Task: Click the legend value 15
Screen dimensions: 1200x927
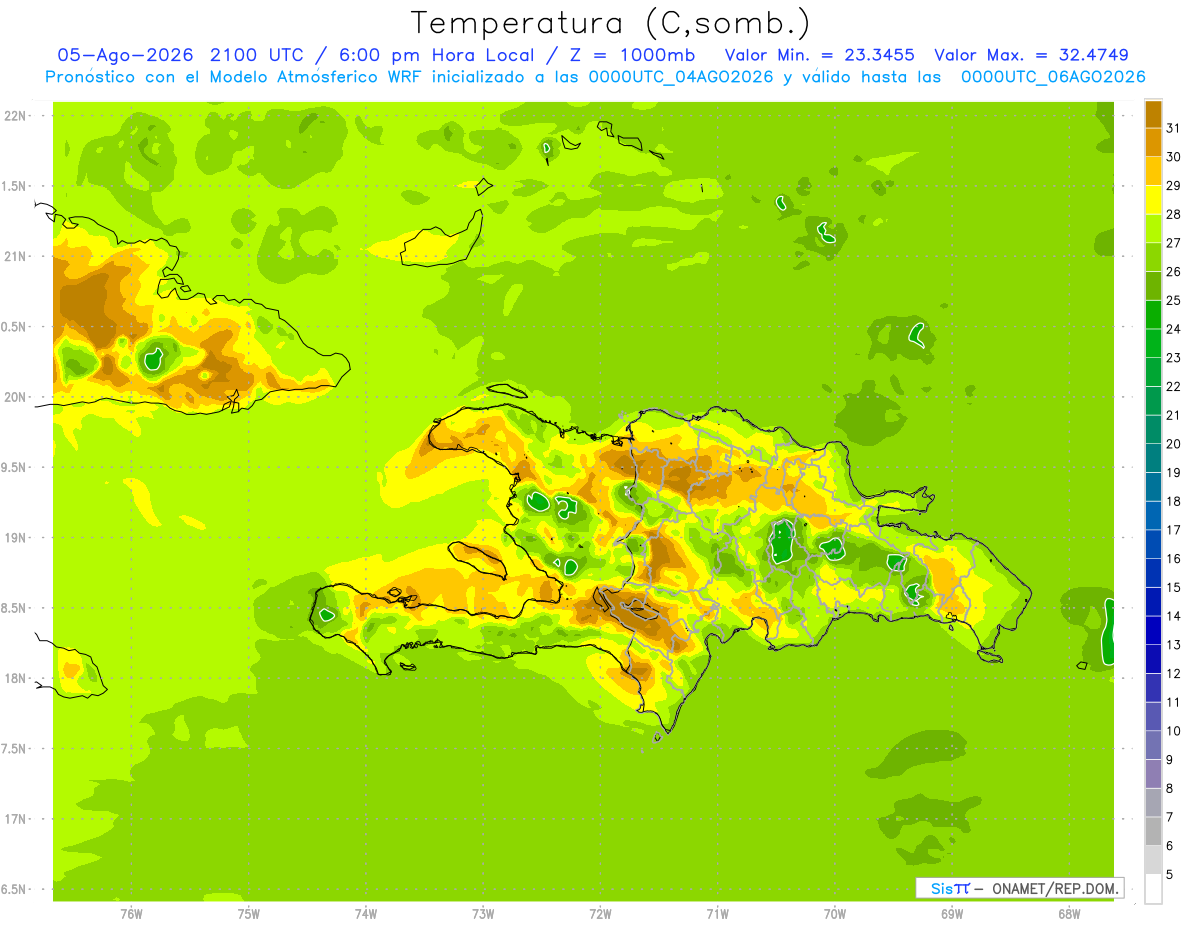Action: (1174, 587)
